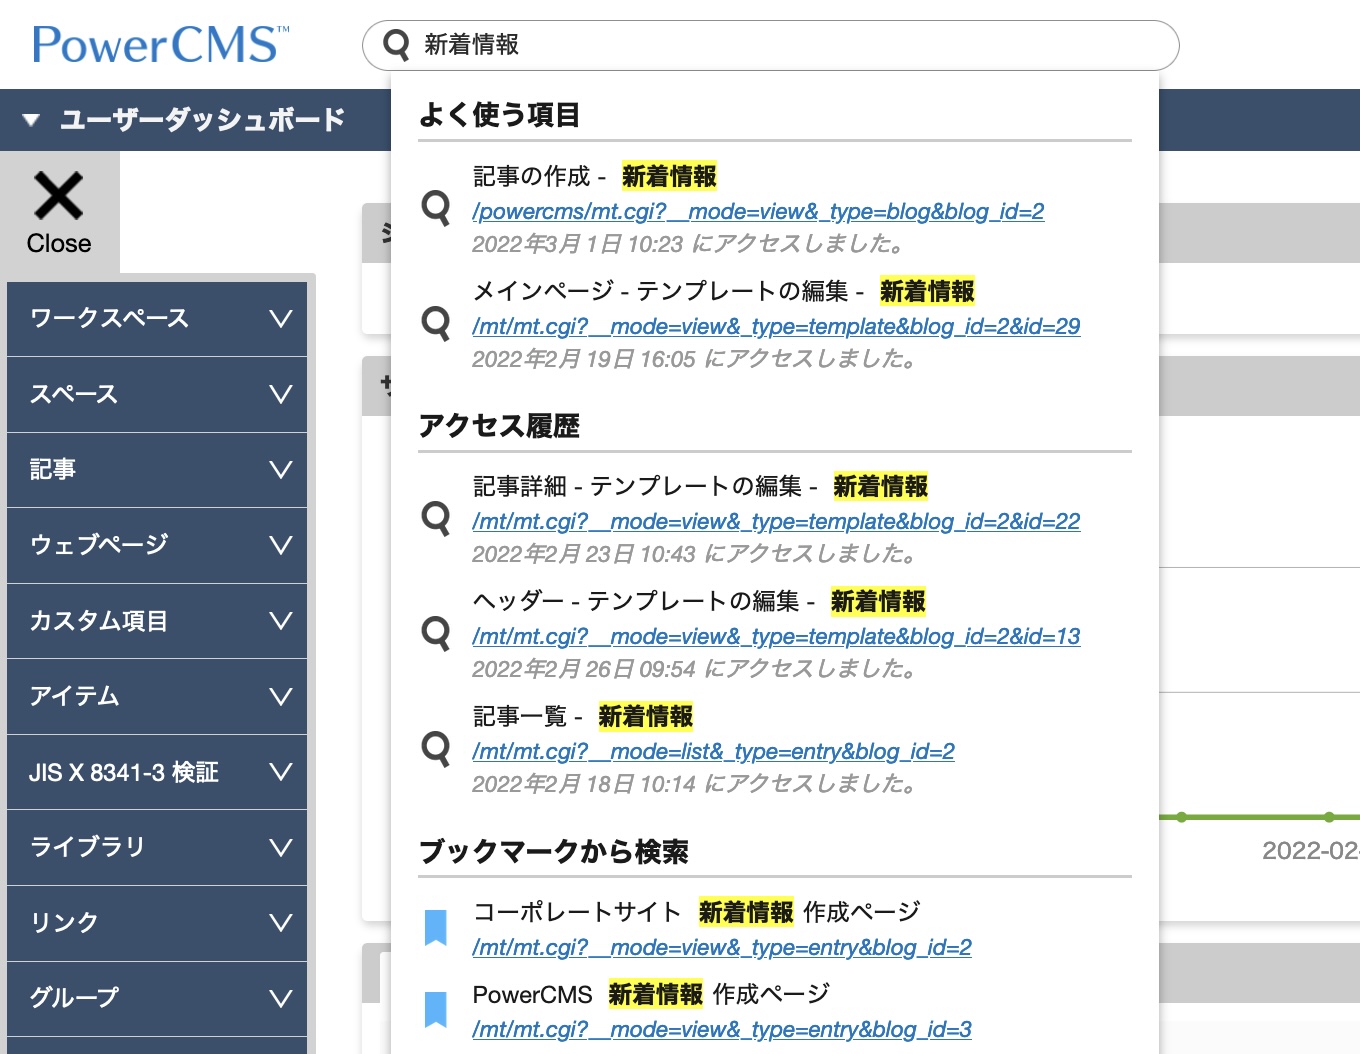Viewport: 1360px width, 1054px height.
Task: Select カスタム項目 in the sidebar
Action: click(x=157, y=621)
